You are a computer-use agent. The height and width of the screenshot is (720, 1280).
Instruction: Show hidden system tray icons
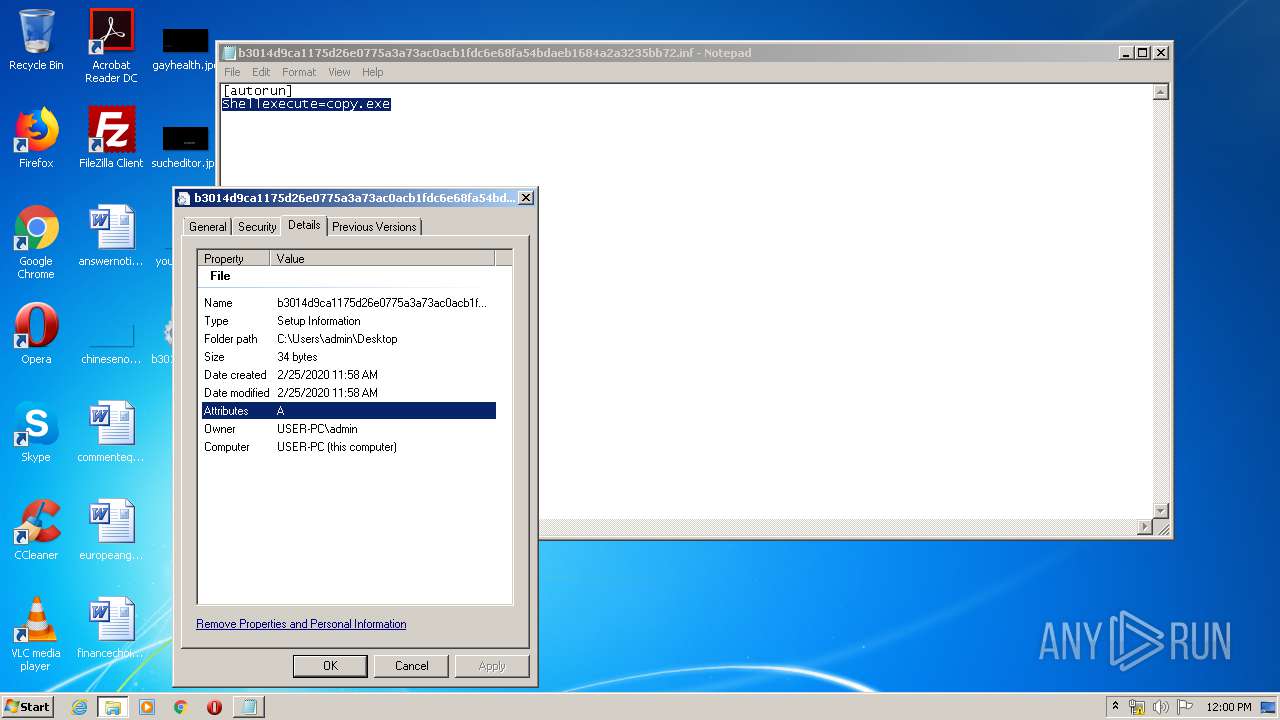1115,707
